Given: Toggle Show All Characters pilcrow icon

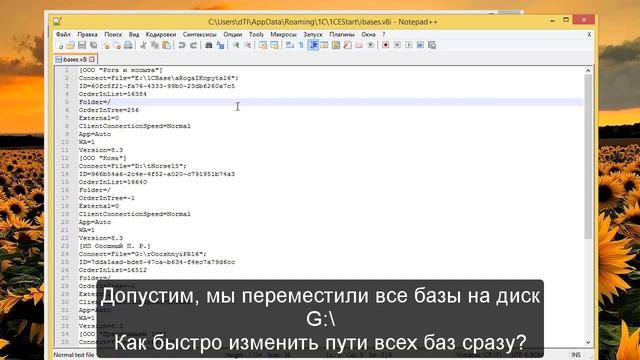Looking at the screenshot, I should tap(301, 45).
